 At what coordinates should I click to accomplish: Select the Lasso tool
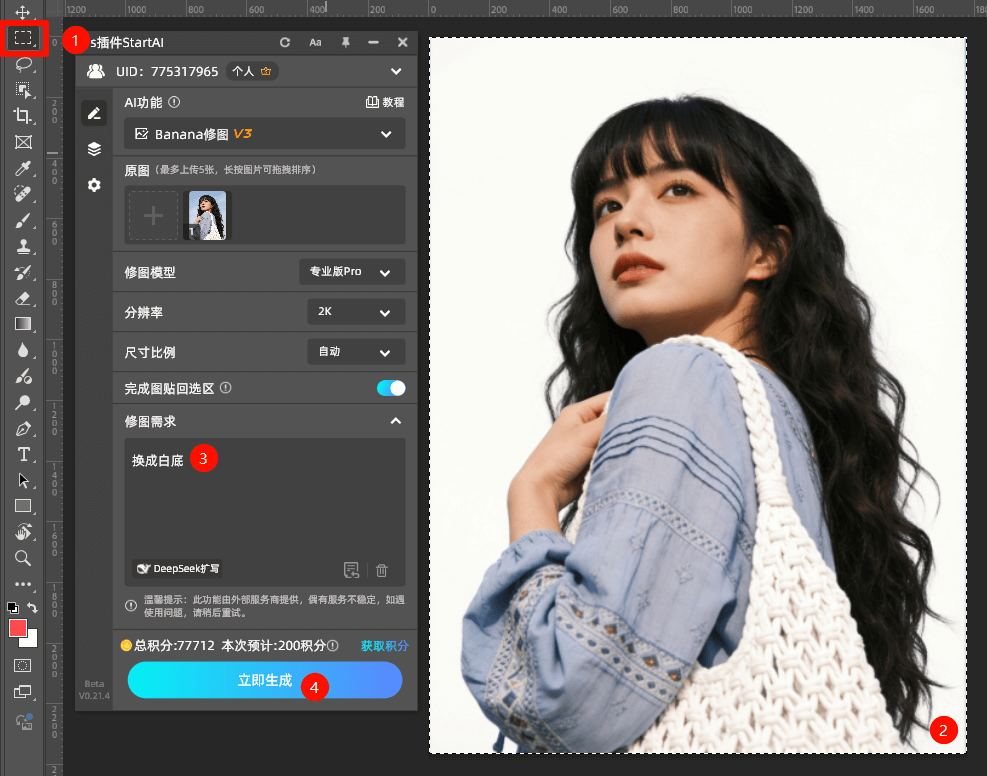coord(22,64)
